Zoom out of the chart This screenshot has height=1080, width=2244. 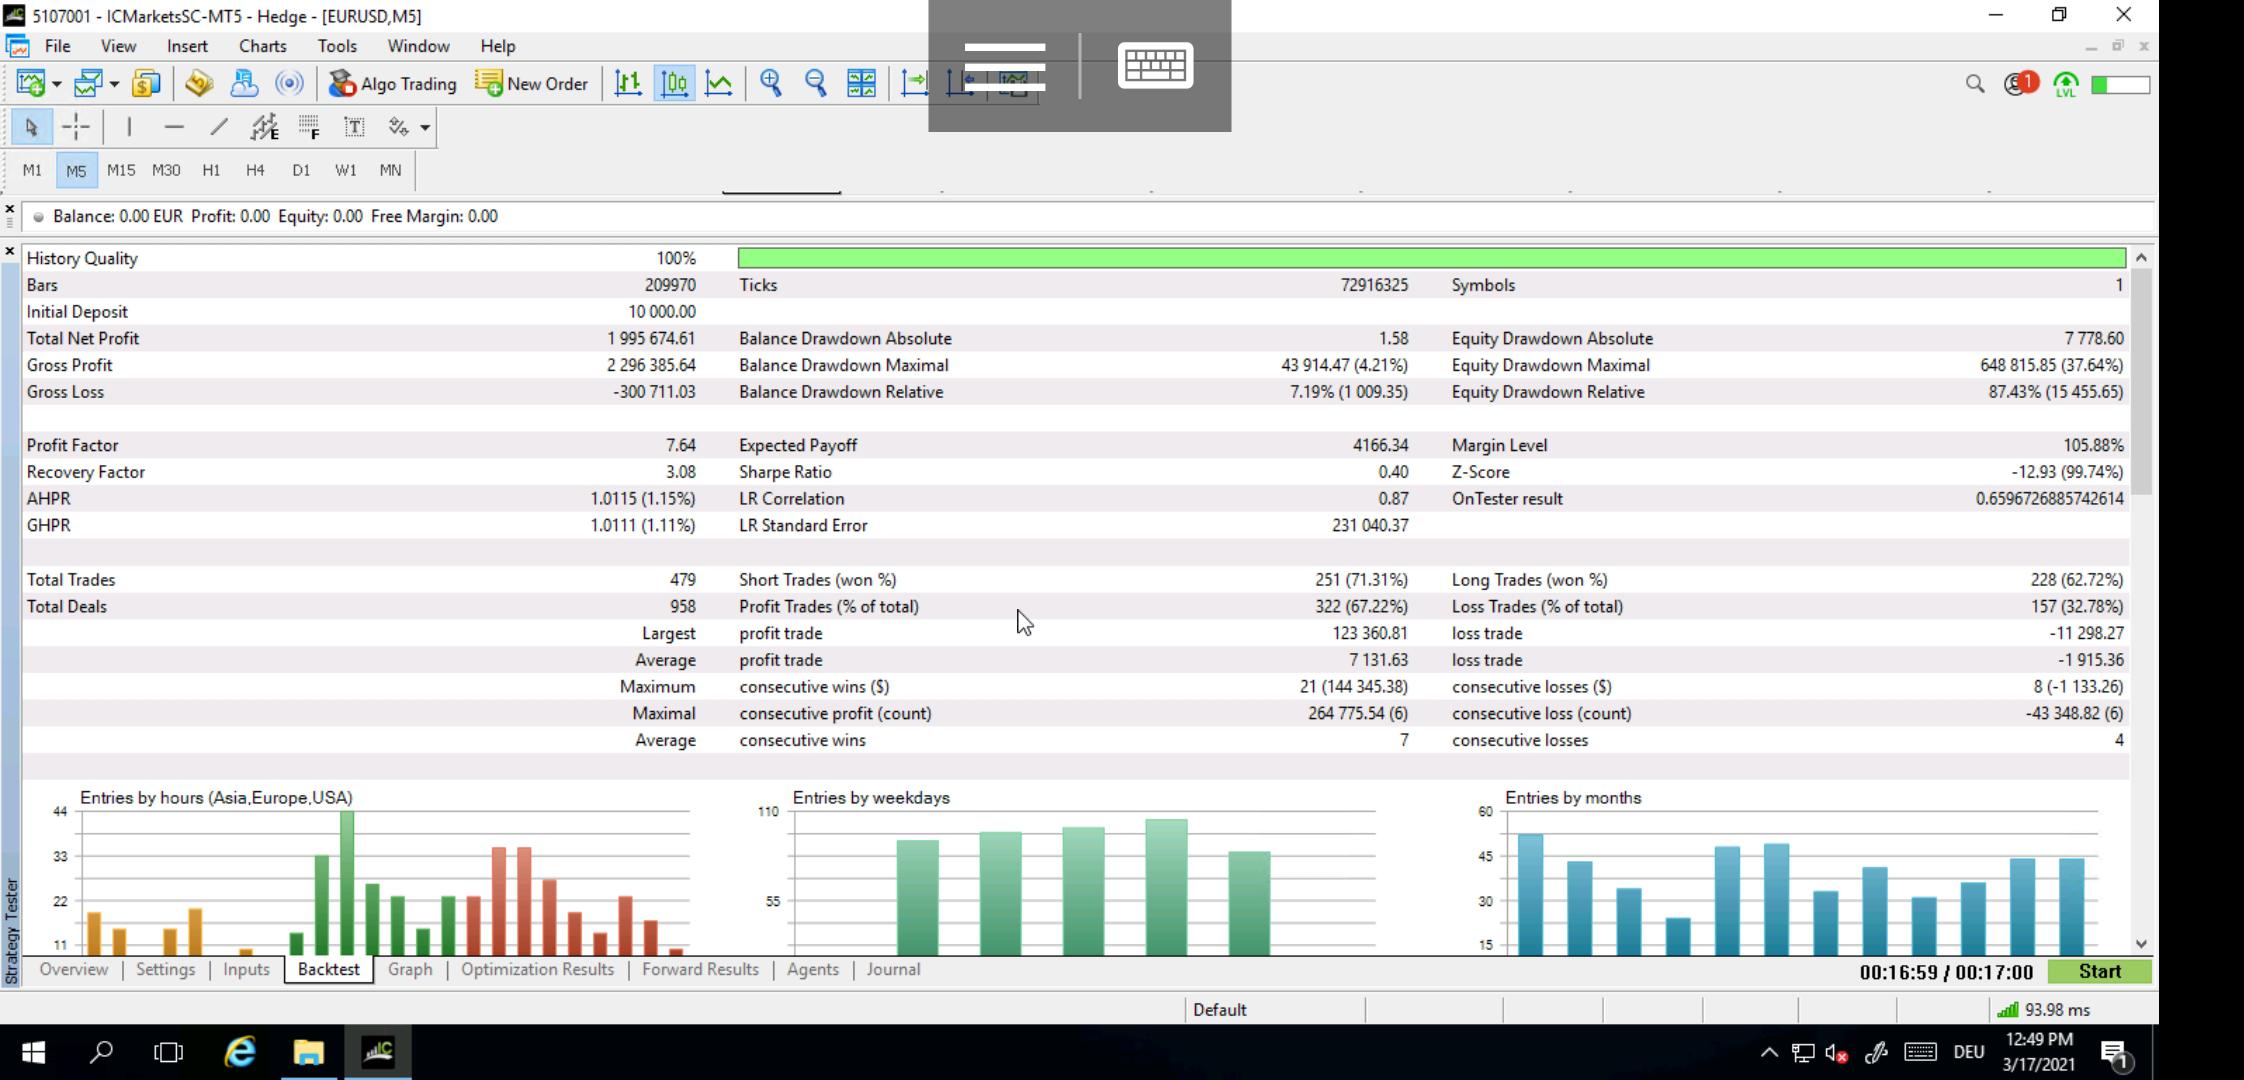pos(816,84)
